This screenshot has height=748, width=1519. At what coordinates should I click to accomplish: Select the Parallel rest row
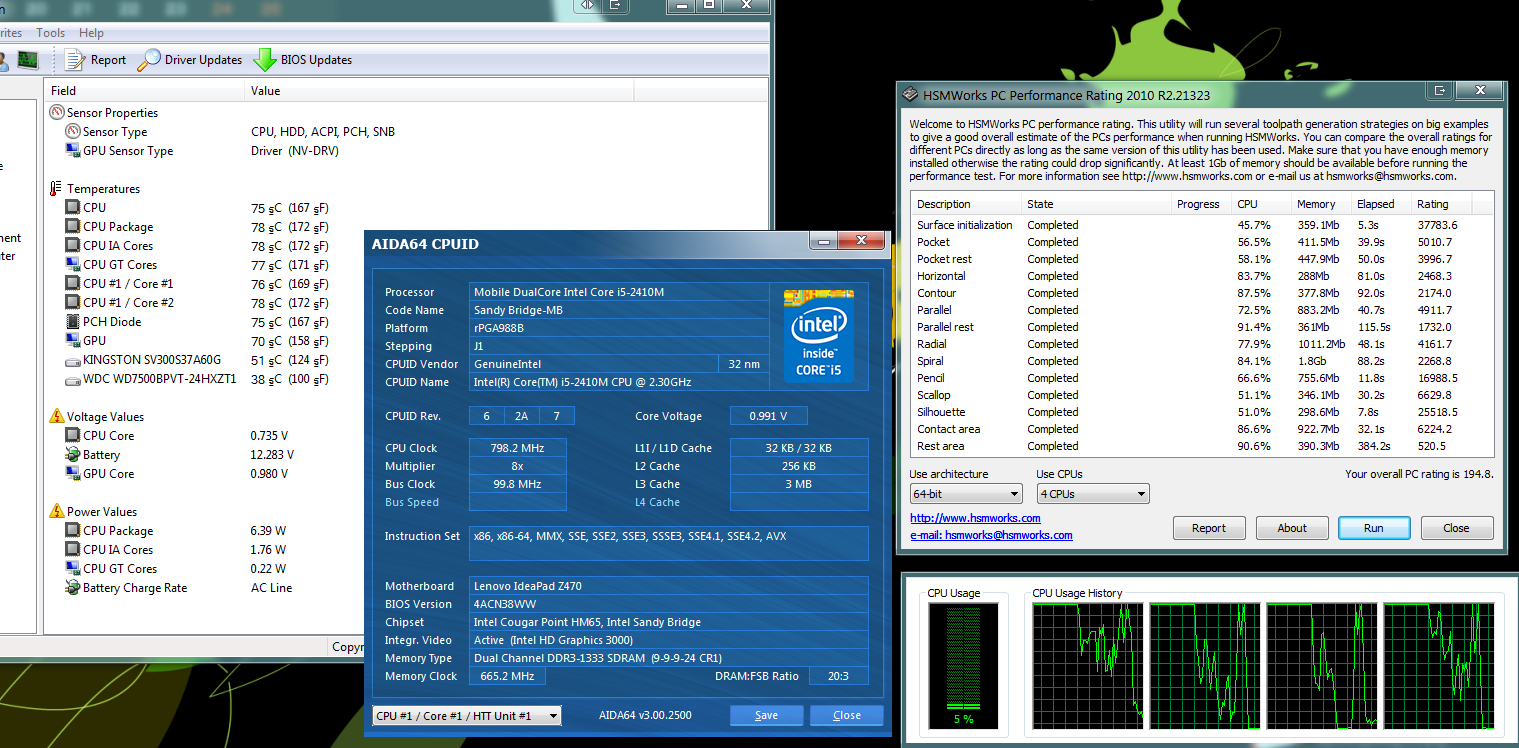(1202, 327)
